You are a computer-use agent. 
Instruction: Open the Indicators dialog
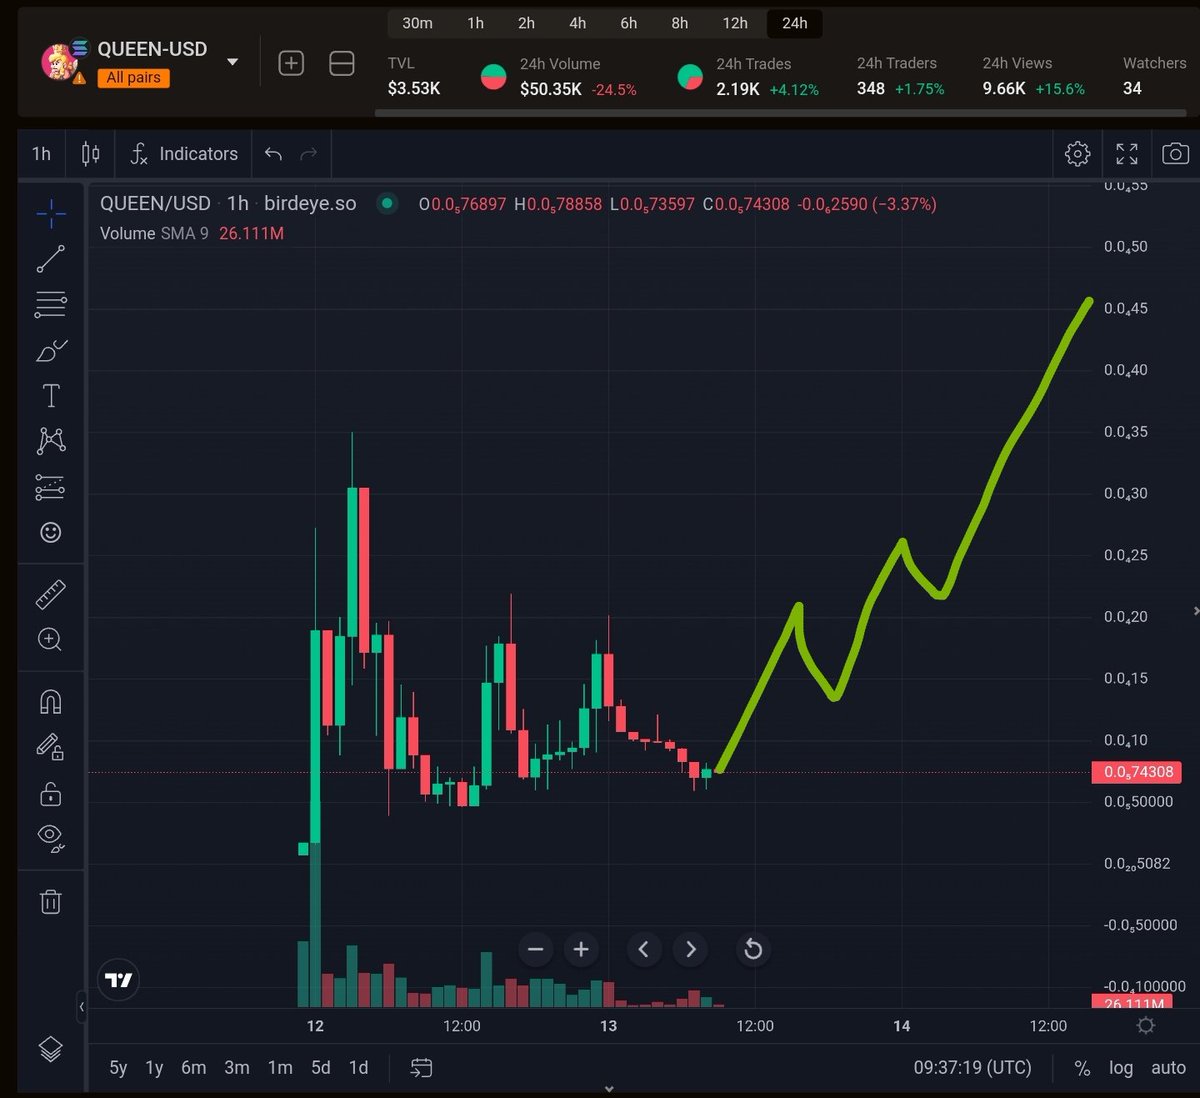pos(184,154)
